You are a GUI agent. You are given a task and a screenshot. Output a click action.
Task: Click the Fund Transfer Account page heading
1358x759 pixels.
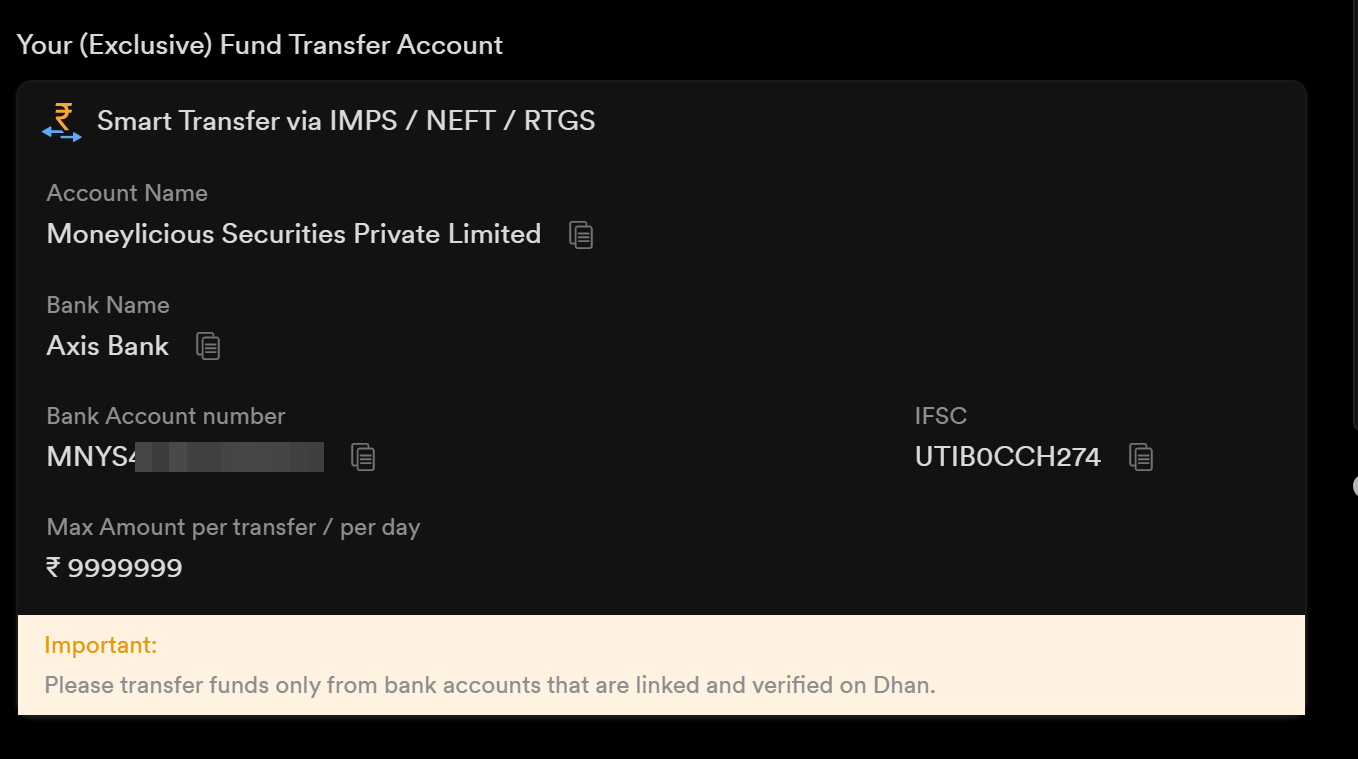click(x=259, y=45)
